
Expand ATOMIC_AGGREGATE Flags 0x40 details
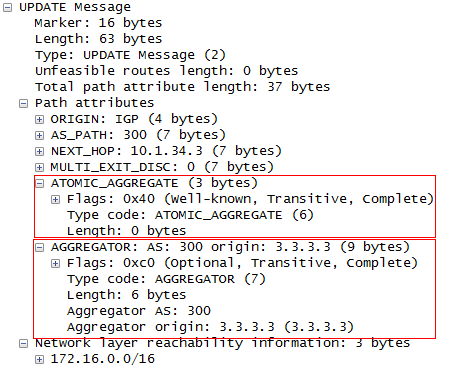tap(55, 200)
